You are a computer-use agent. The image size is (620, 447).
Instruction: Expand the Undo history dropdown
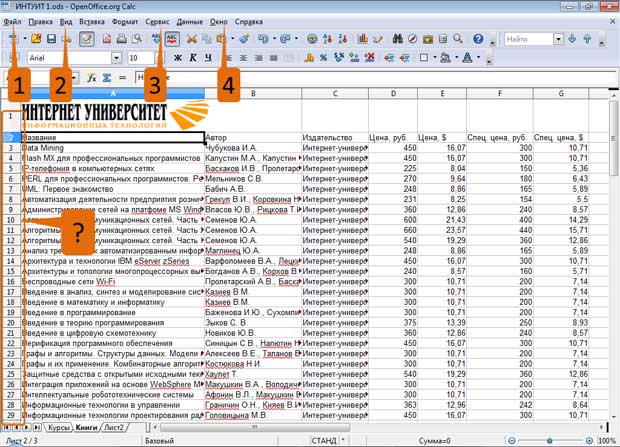pyautogui.click(x=274, y=39)
